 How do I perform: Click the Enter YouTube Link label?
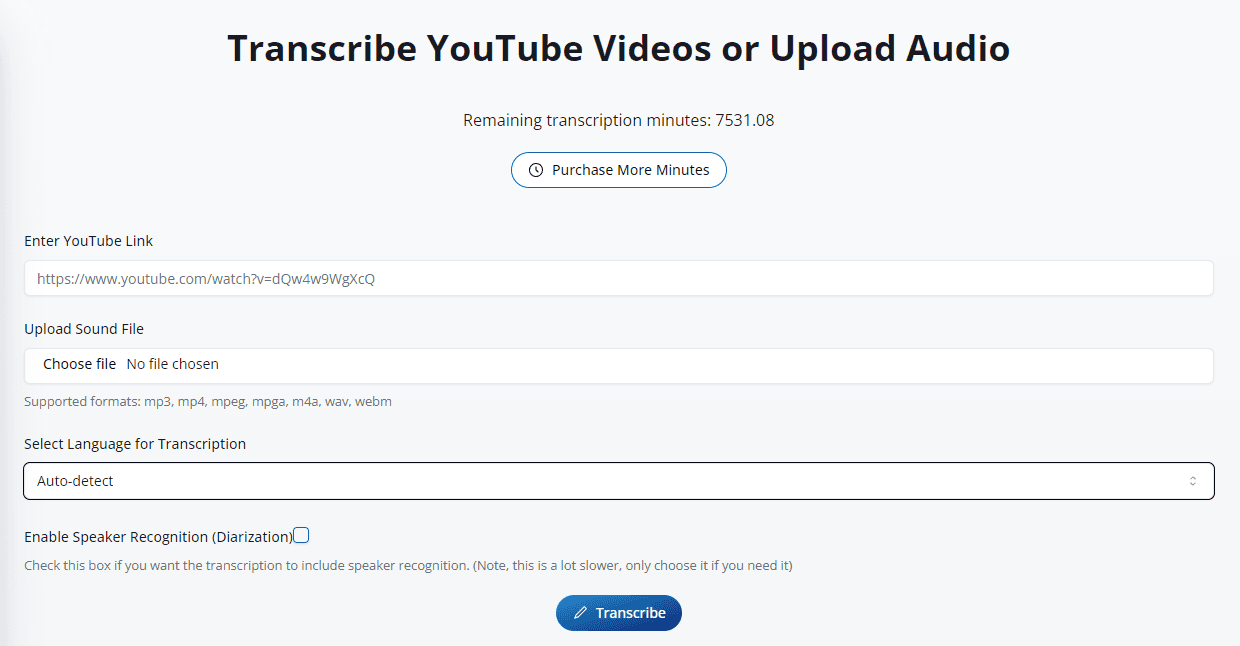coord(89,241)
